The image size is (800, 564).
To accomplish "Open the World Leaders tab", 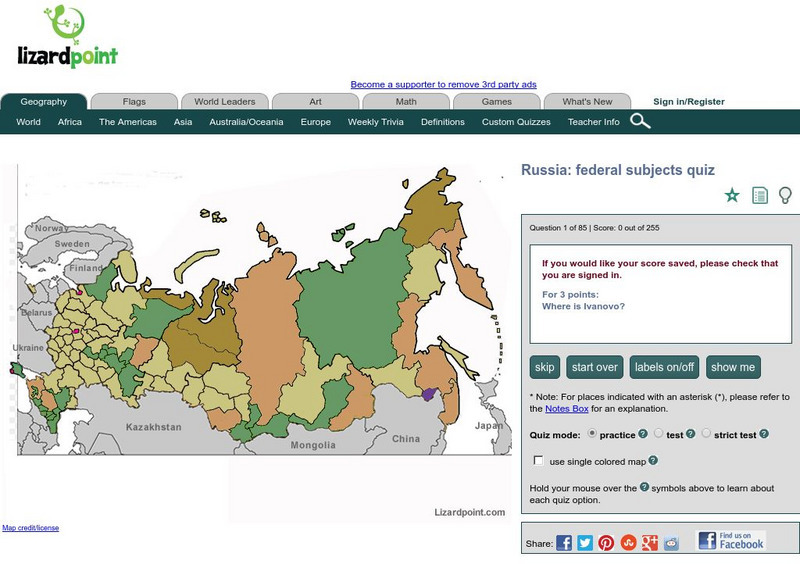I will click(x=225, y=102).
